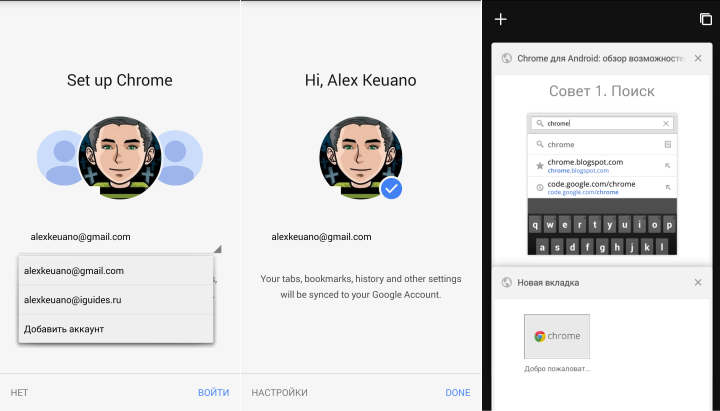Tap the 'p' key on preview keyboard
This screenshot has width=720, height=411.
pyautogui.click(x=669, y=225)
